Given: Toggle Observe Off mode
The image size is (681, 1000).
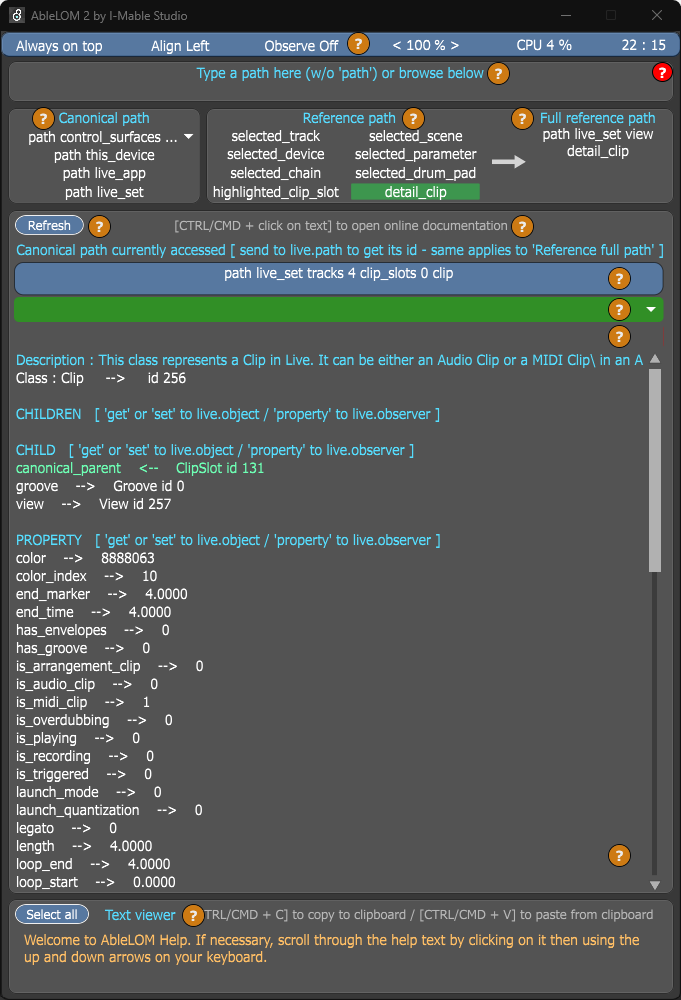Looking at the screenshot, I should [301, 46].
